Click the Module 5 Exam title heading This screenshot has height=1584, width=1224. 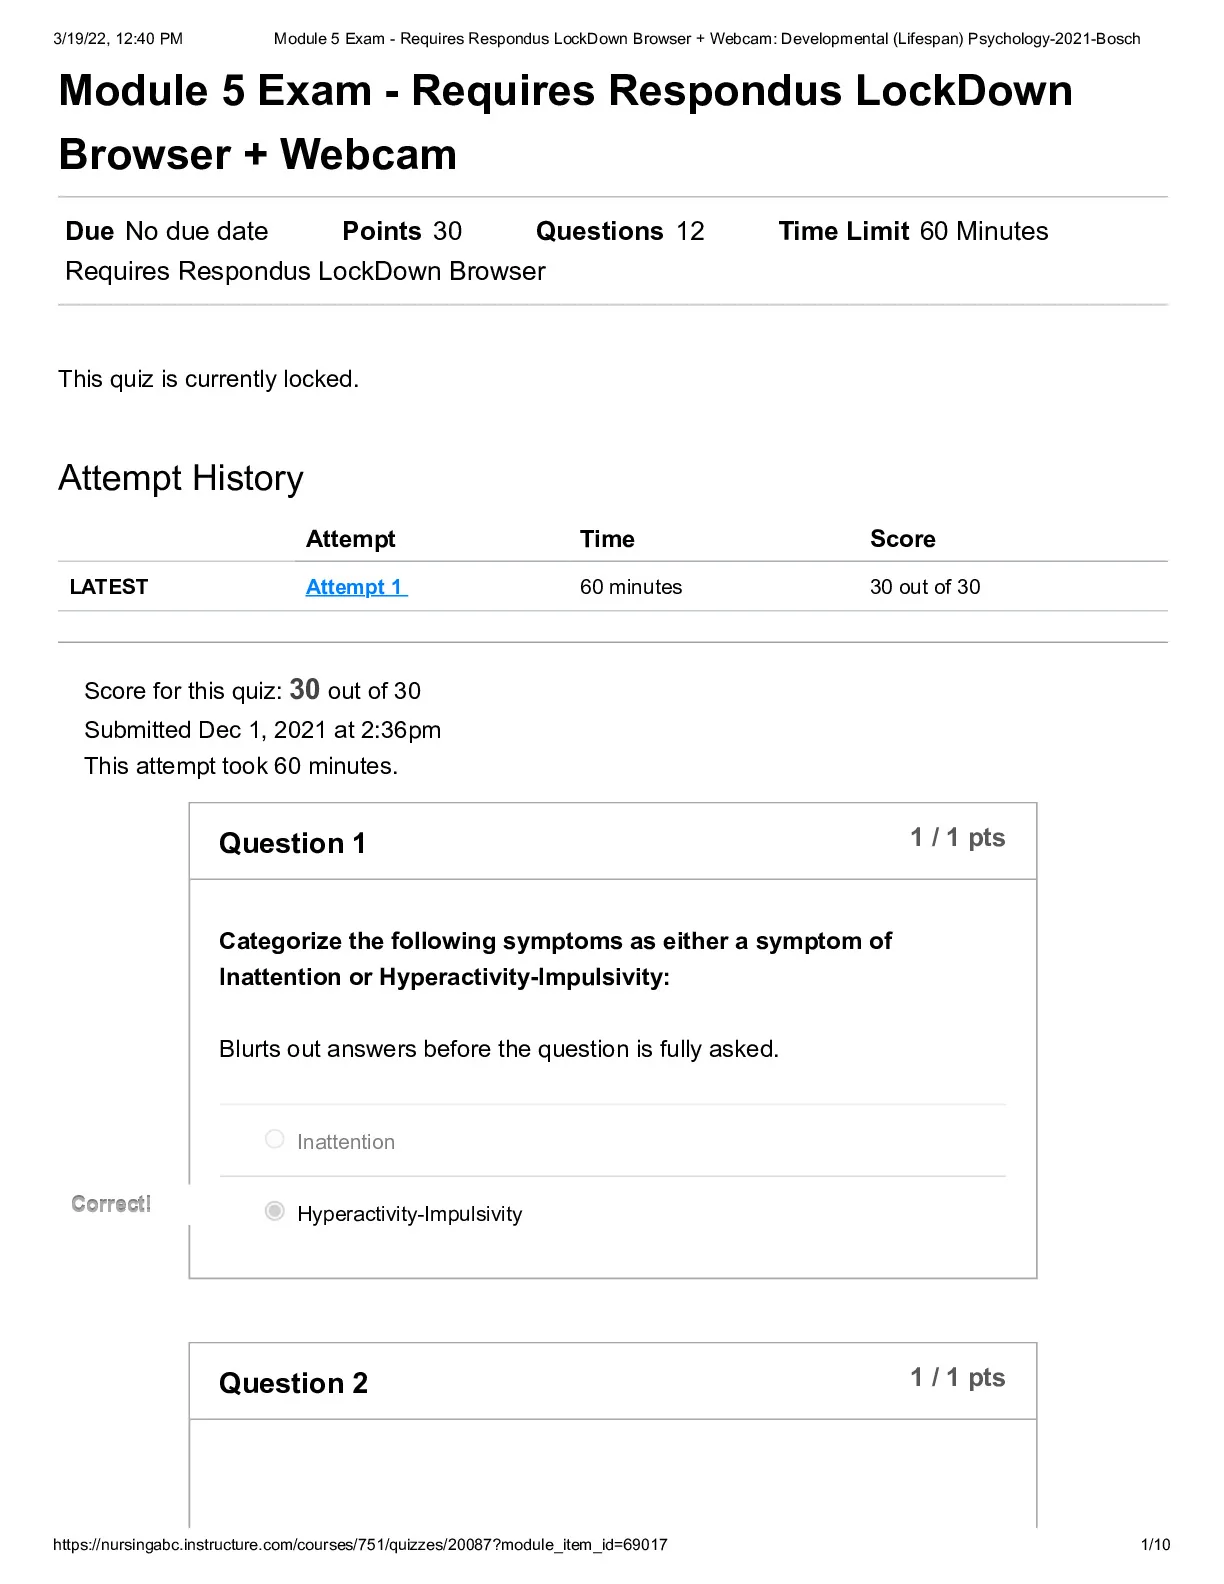566,122
